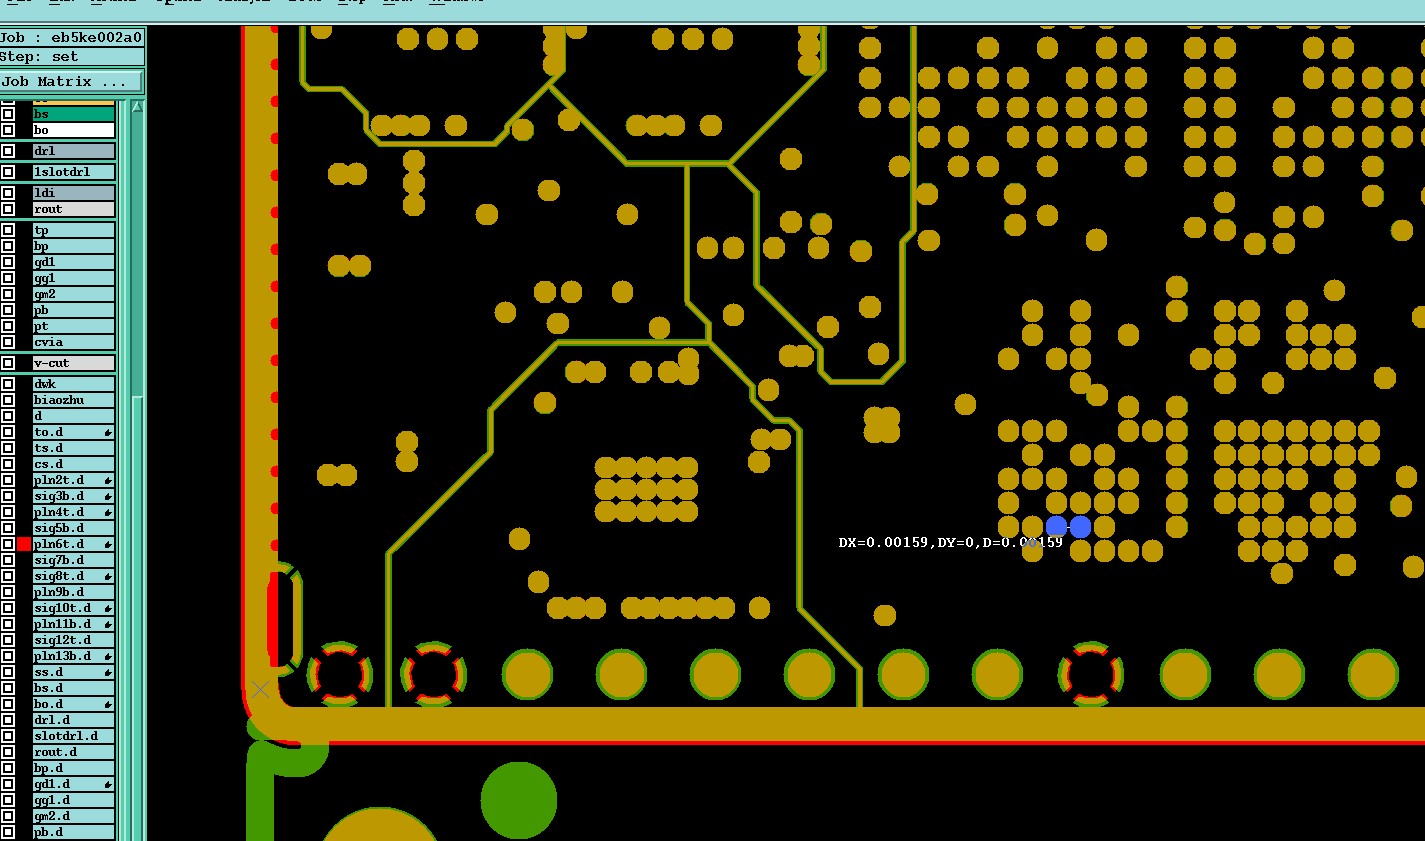
Task: Select the ts.d layer name
Action: pyautogui.click(x=74, y=448)
